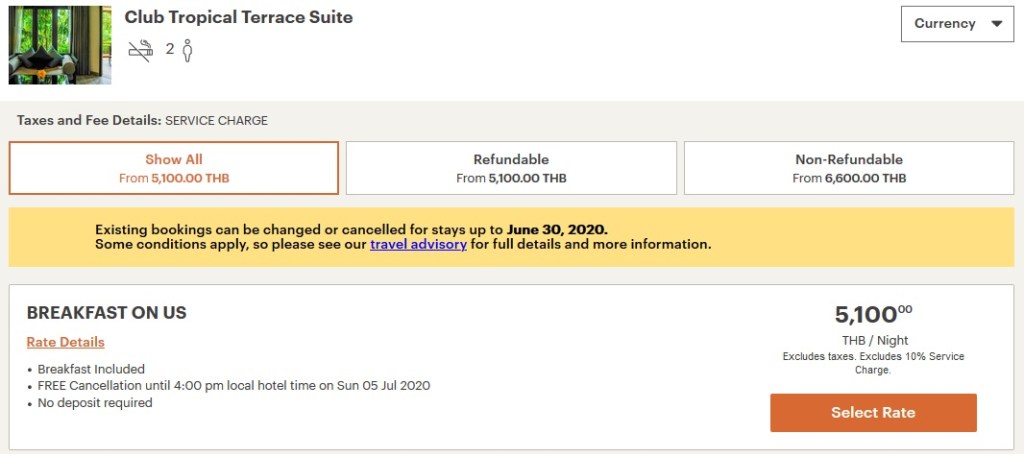The image size is (1024, 457).
Task: Click the no-smoking icon under the room title
Action: click(x=140, y=50)
